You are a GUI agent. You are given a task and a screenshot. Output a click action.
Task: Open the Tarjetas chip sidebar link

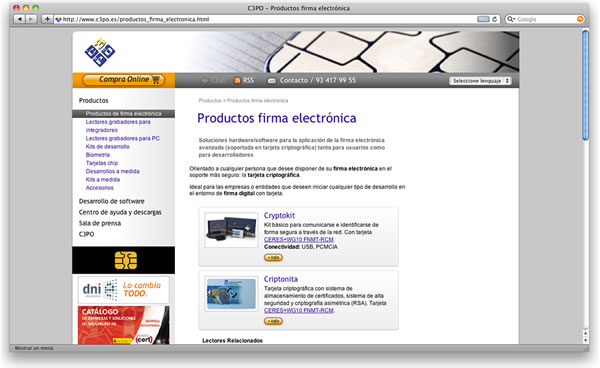point(102,163)
